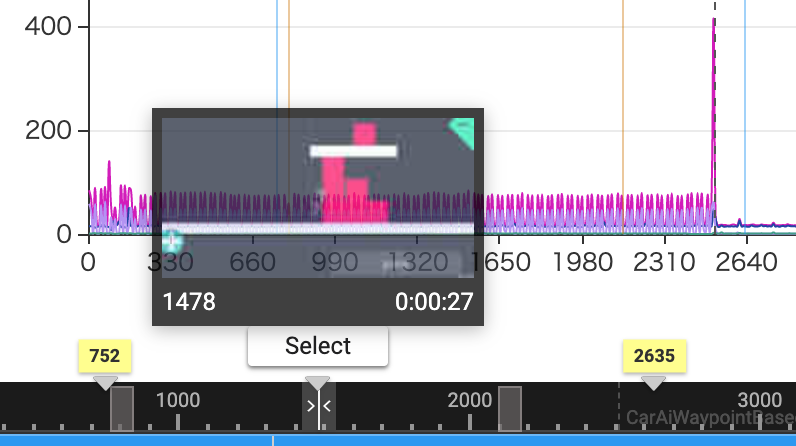Click the 0:00:27 timestamp in the tooltip
The height and width of the screenshot is (446, 796).
pos(434,302)
